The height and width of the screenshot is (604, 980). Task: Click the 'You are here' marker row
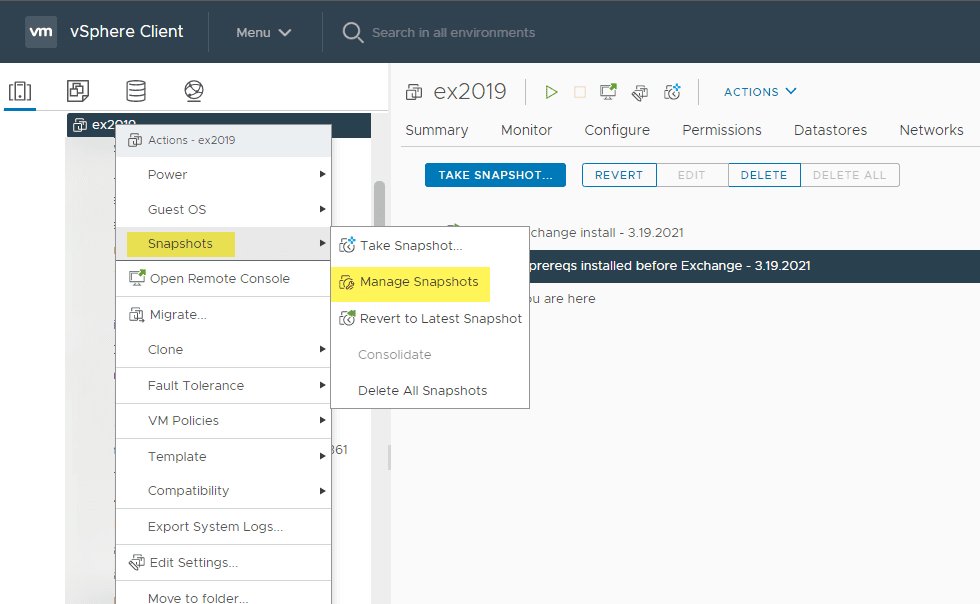tap(562, 299)
